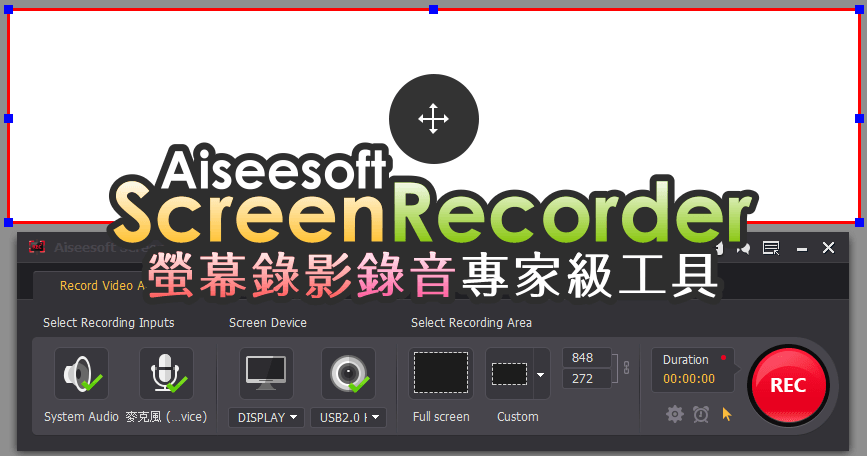Click the top-left blue selection handle
Viewport: 867px width, 456px height.
pos(8,9)
